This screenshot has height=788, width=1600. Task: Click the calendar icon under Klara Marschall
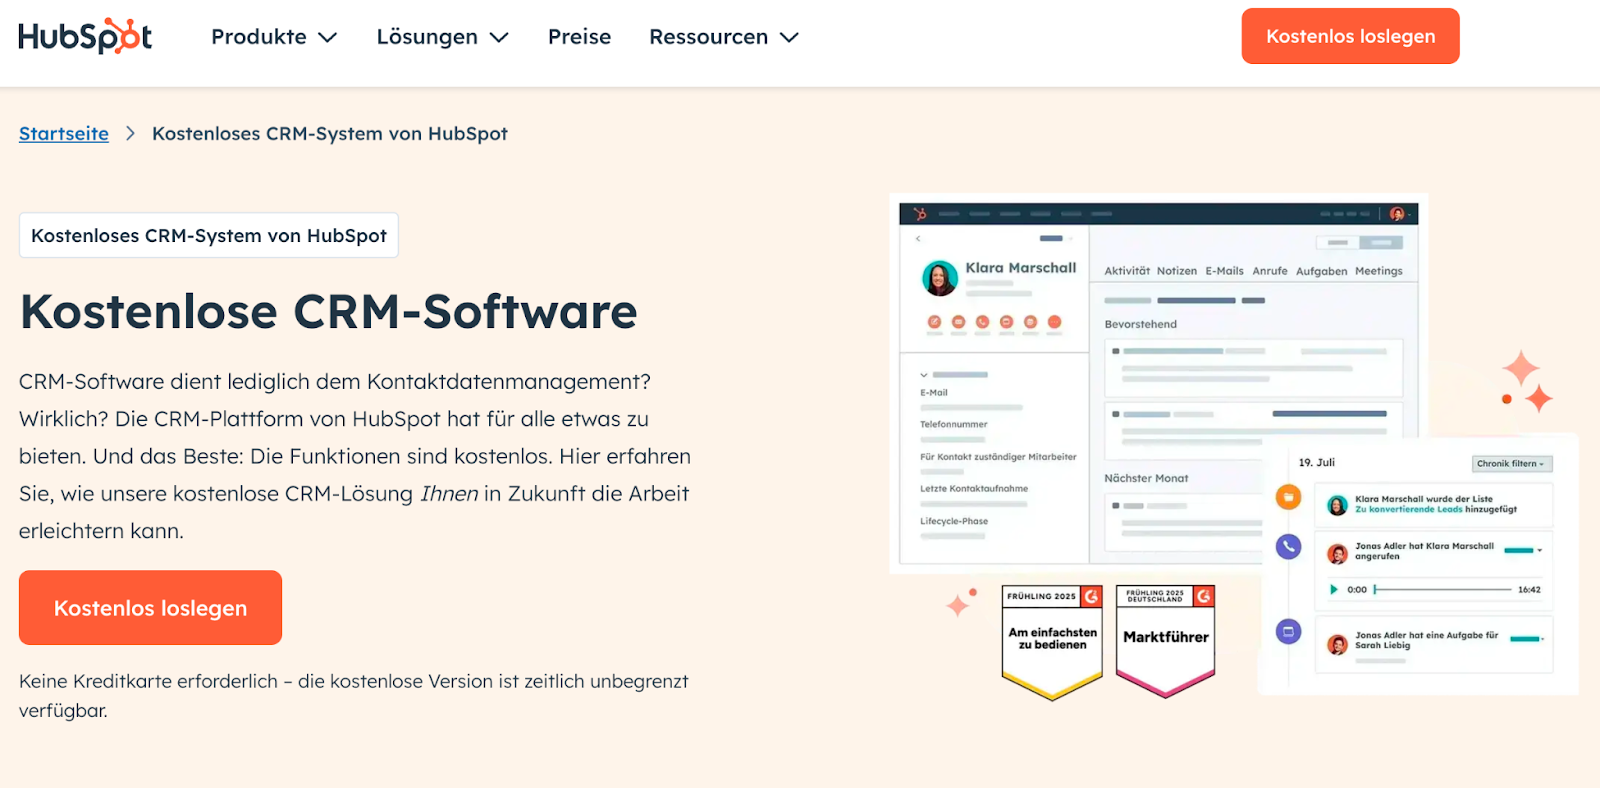pyautogui.click(x=1030, y=322)
